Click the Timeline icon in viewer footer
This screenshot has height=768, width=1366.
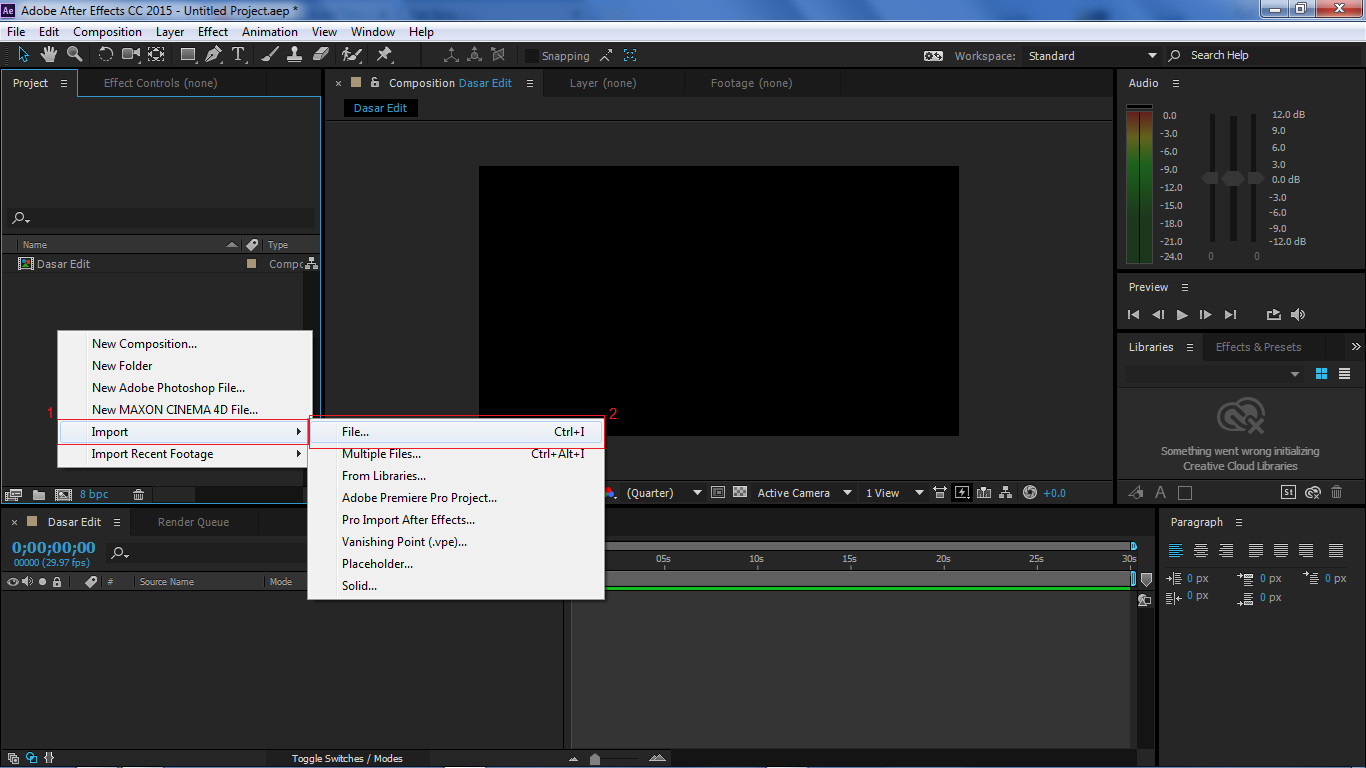(984, 492)
